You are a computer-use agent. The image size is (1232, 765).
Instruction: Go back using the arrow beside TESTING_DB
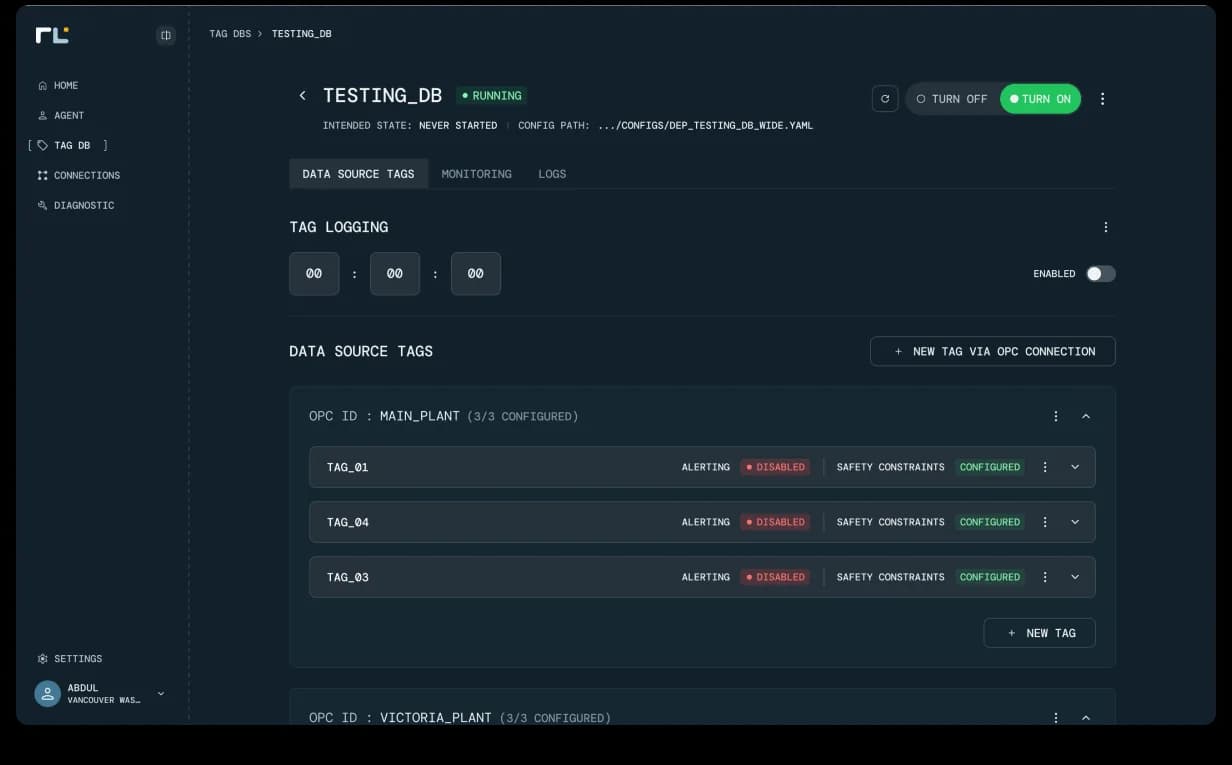302,95
